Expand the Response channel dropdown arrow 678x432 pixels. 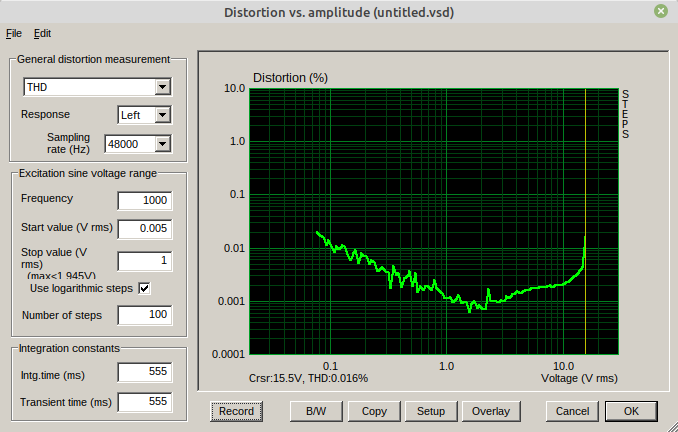(x=163, y=115)
